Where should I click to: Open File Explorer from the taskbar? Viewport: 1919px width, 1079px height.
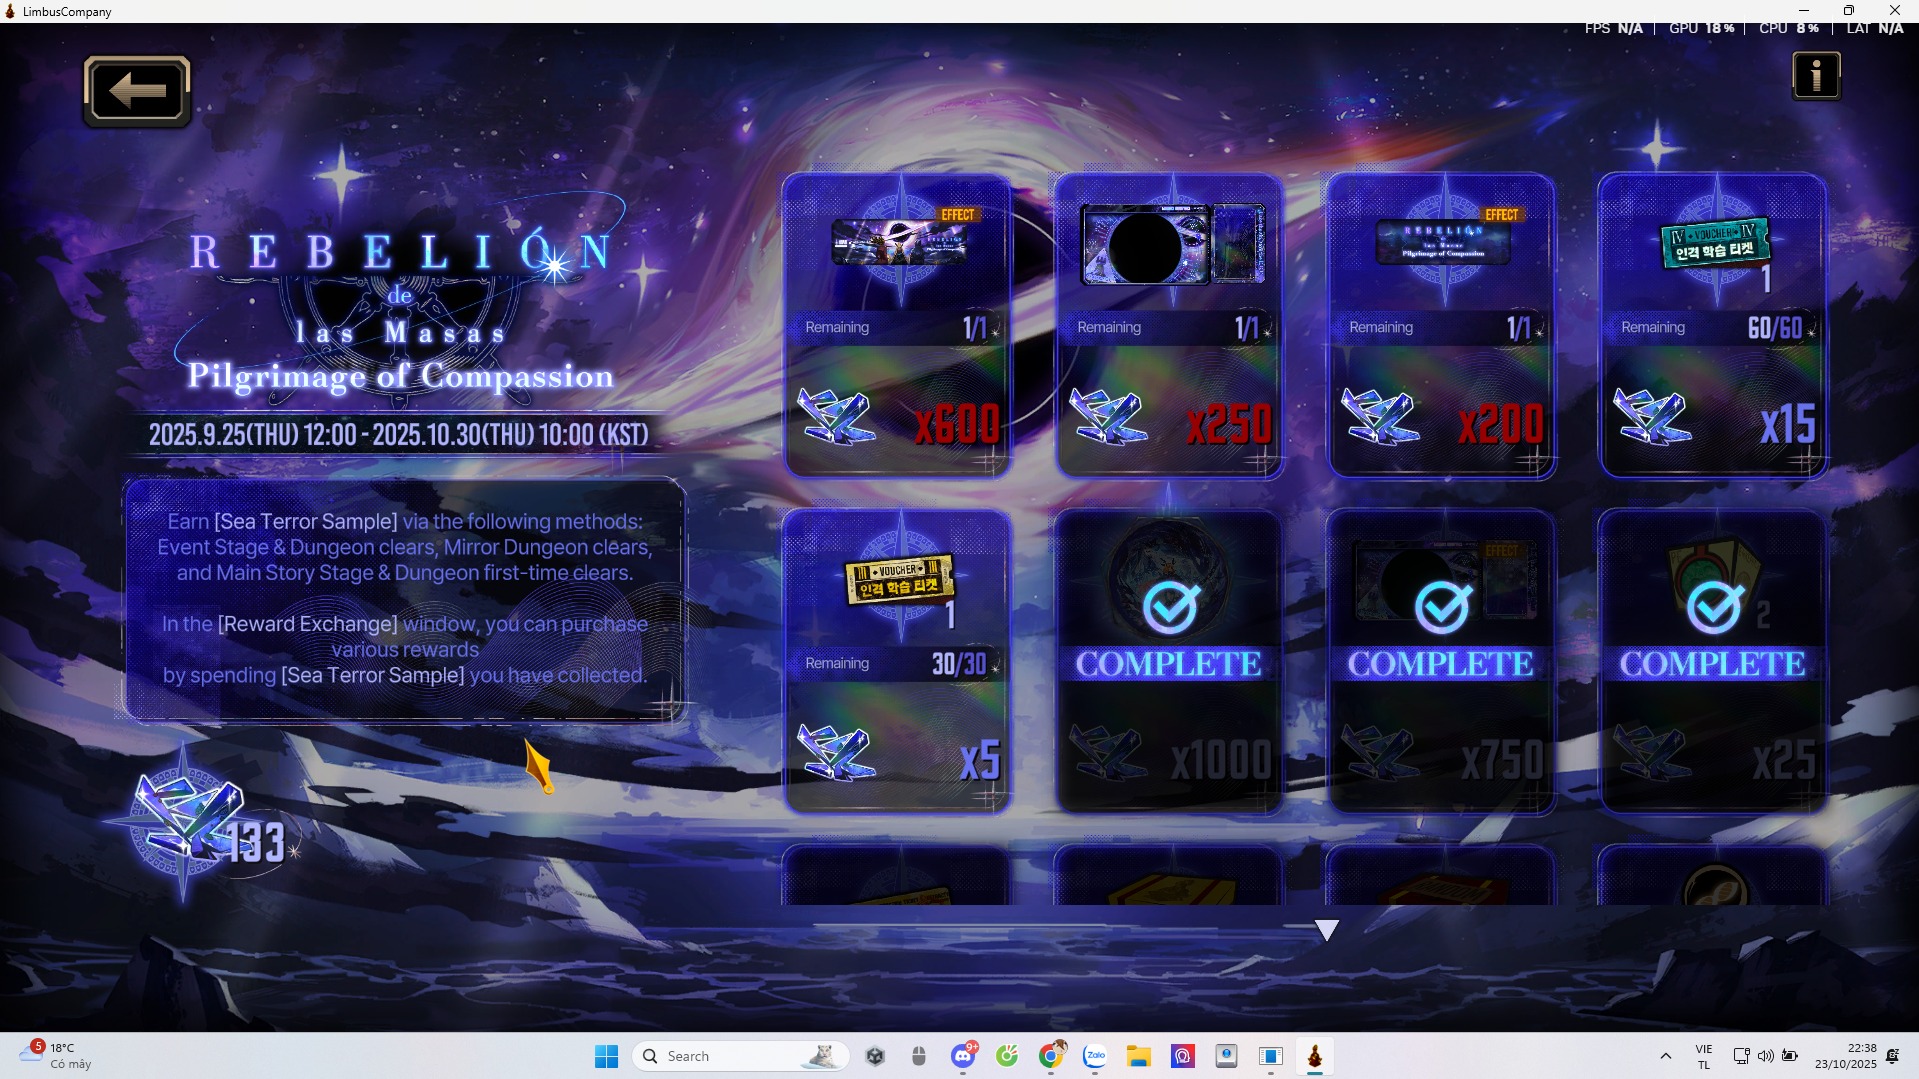coord(1138,1056)
